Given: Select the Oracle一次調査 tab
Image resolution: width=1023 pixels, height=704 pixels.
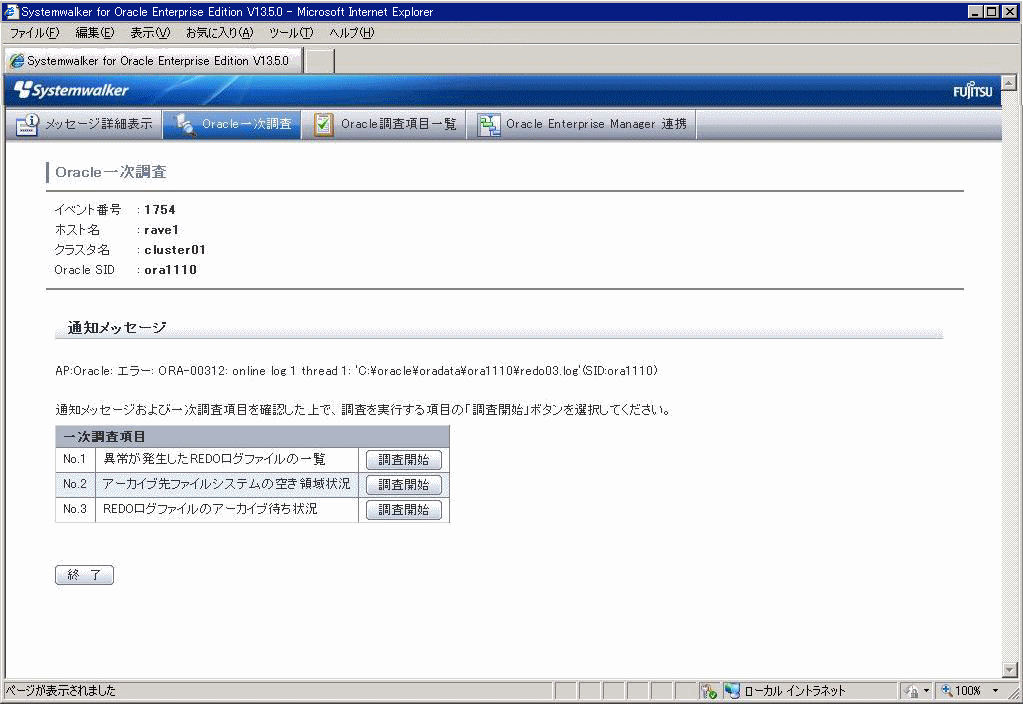Looking at the screenshot, I should [x=232, y=124].
